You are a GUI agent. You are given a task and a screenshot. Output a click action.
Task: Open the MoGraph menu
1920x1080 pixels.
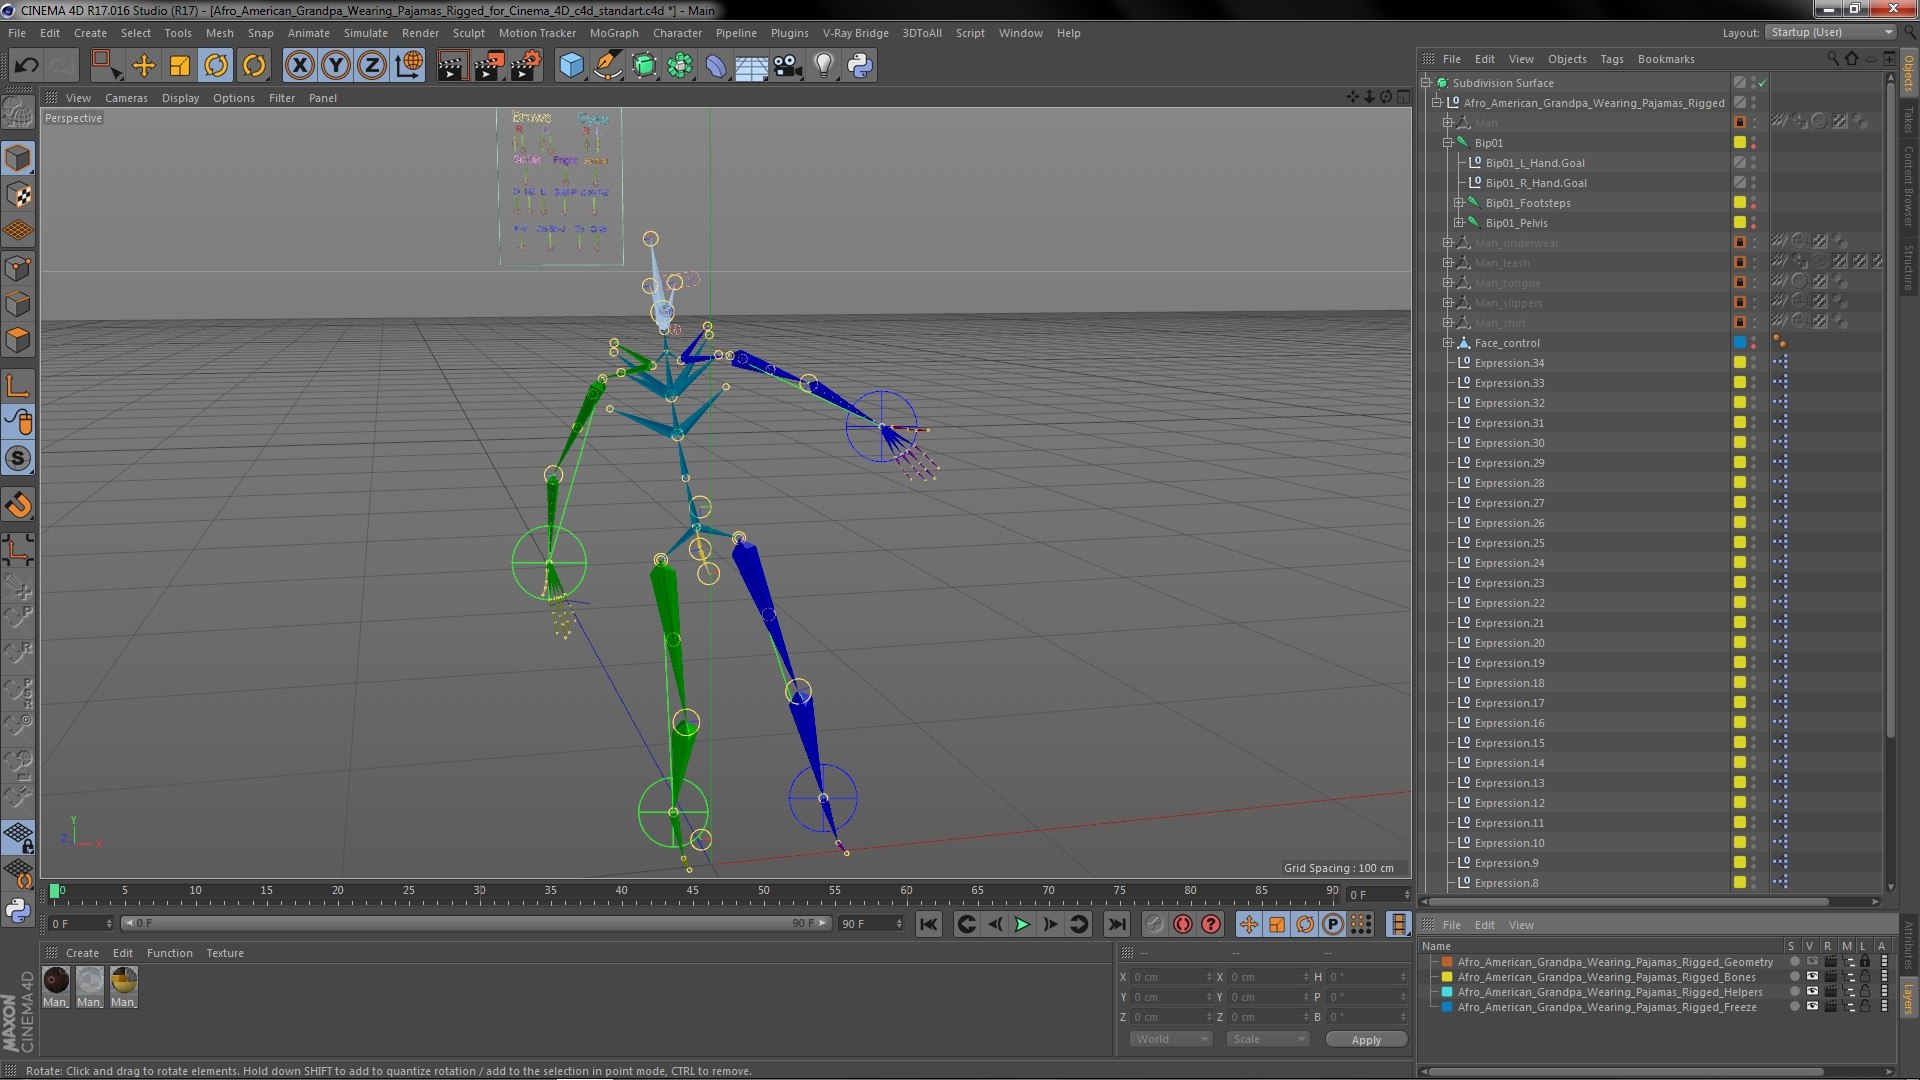tap(614, 33)
